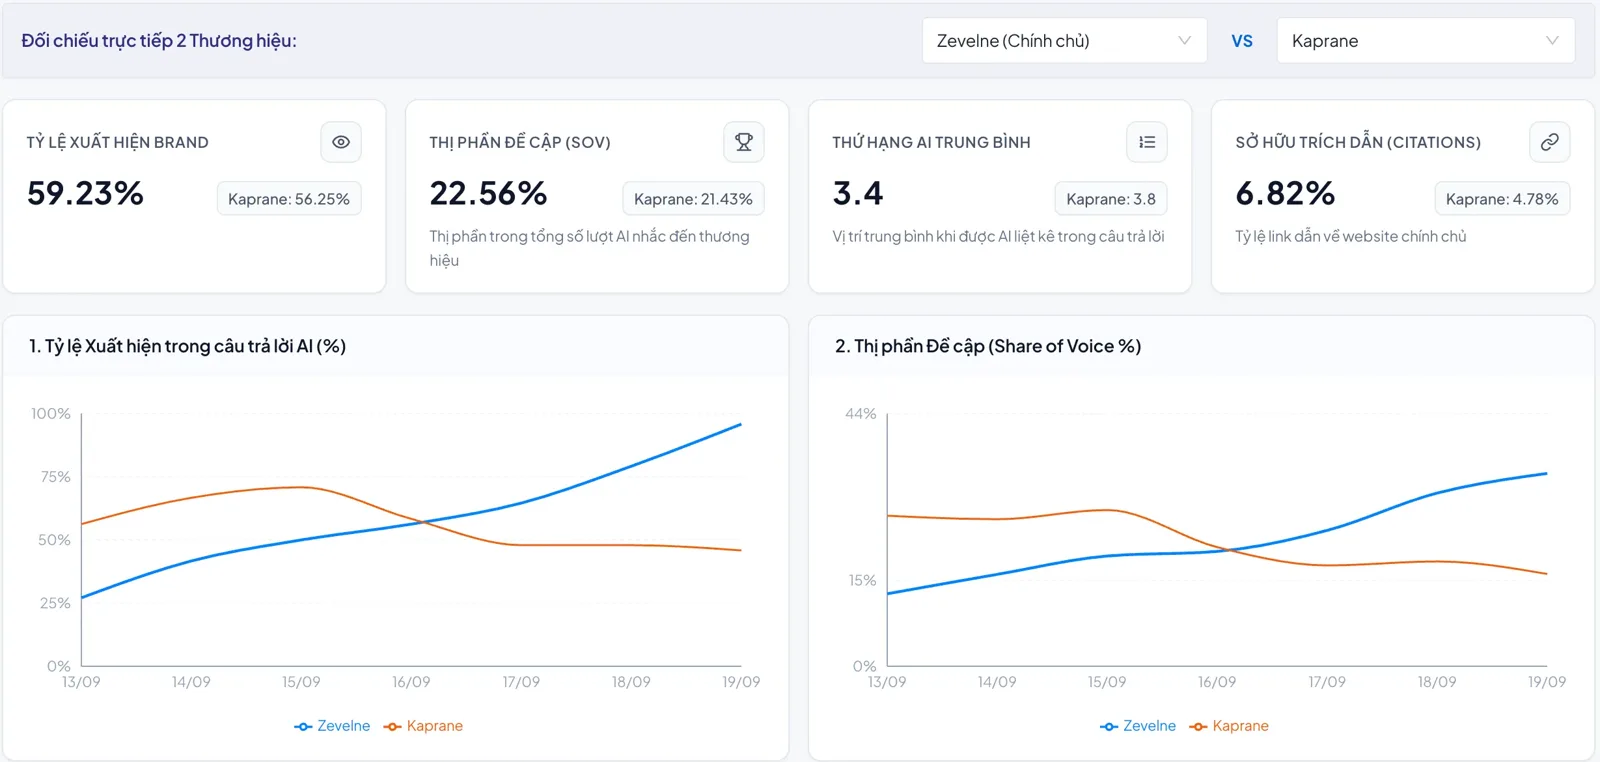Click the Kaprane: 4.78% comparison badge
This screenshot has width=1600, height=762.
click(1502, 199)
